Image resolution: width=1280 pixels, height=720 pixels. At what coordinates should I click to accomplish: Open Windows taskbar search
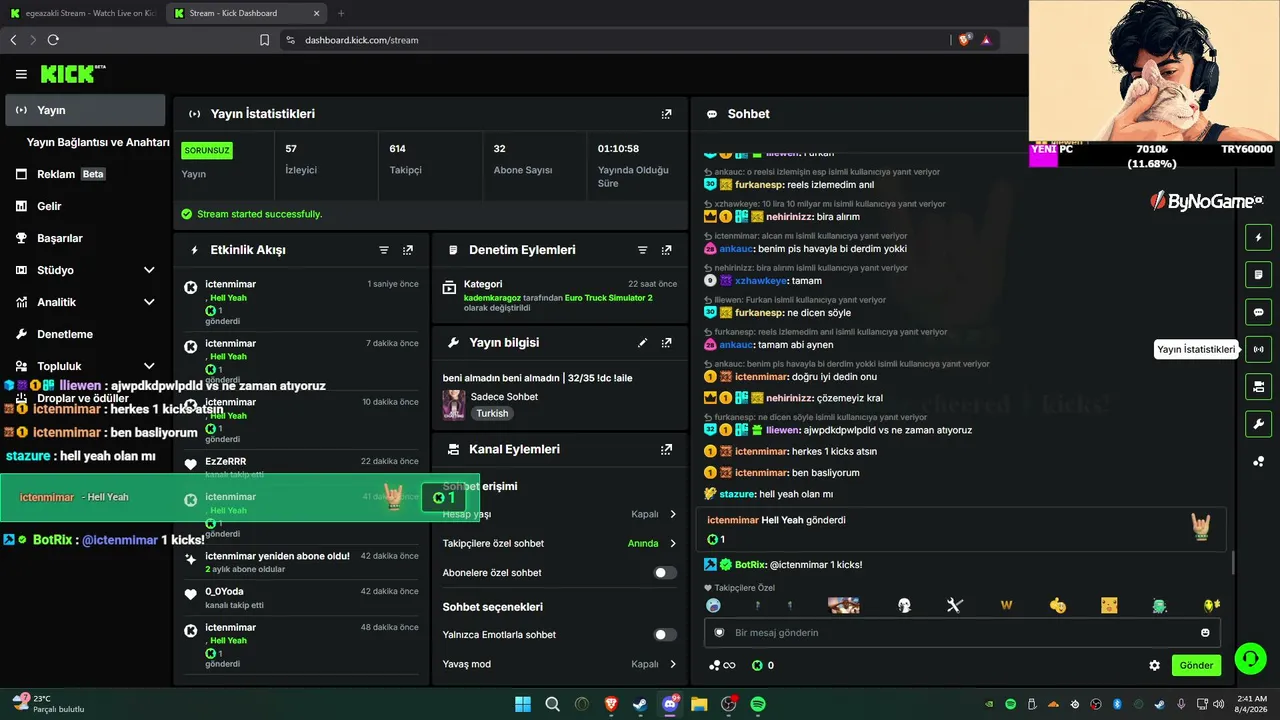pos(552,704)
